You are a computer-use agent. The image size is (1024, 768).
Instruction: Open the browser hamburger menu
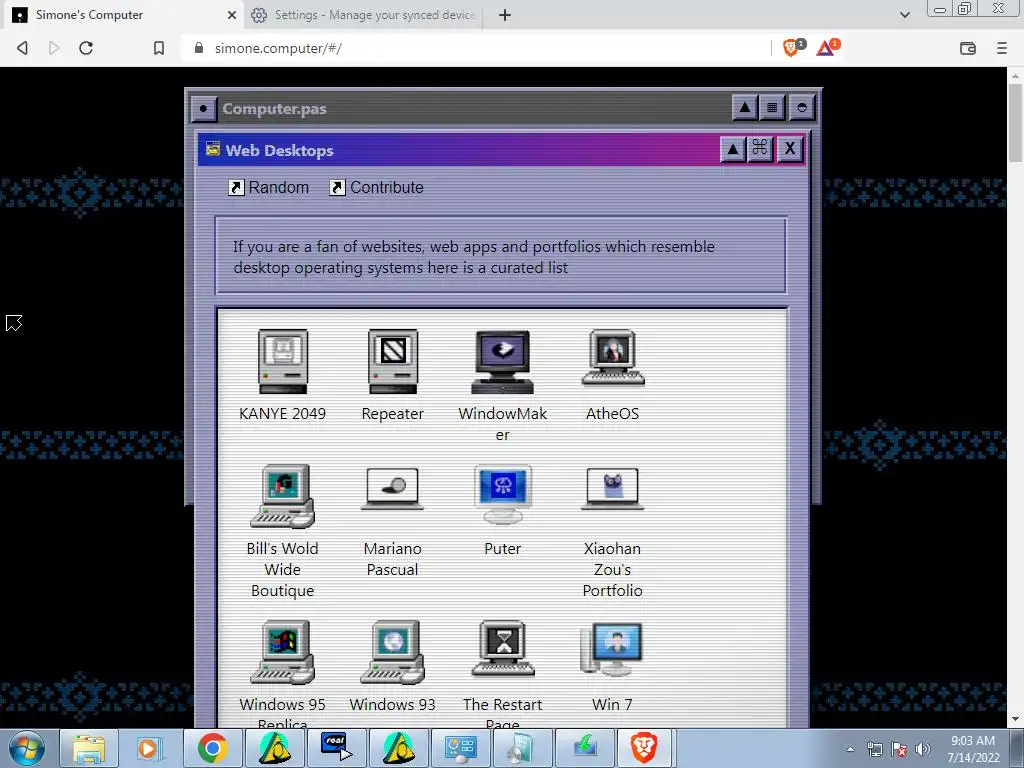[x=1002, y=48]
